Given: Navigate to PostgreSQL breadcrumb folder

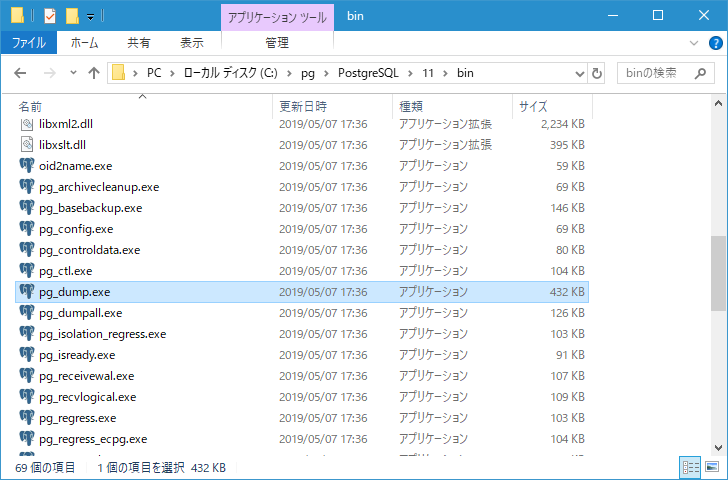Looking at the screenshot, I should tap(368, 73).
